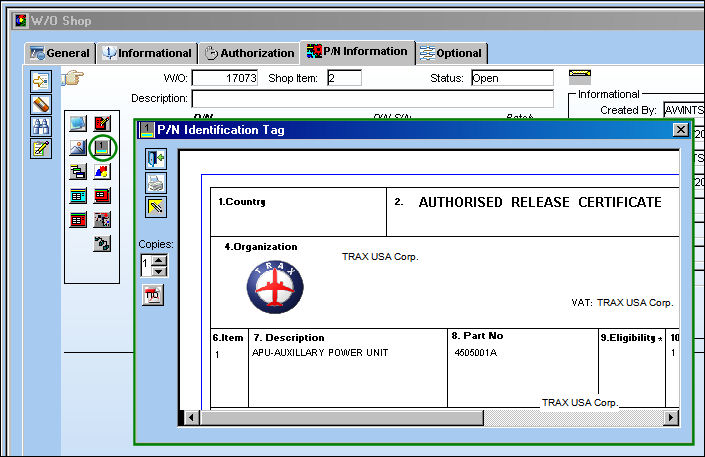Screen dimensions: 705x457
Task: Click the part number 4505001A
Action: click(476, 353)
